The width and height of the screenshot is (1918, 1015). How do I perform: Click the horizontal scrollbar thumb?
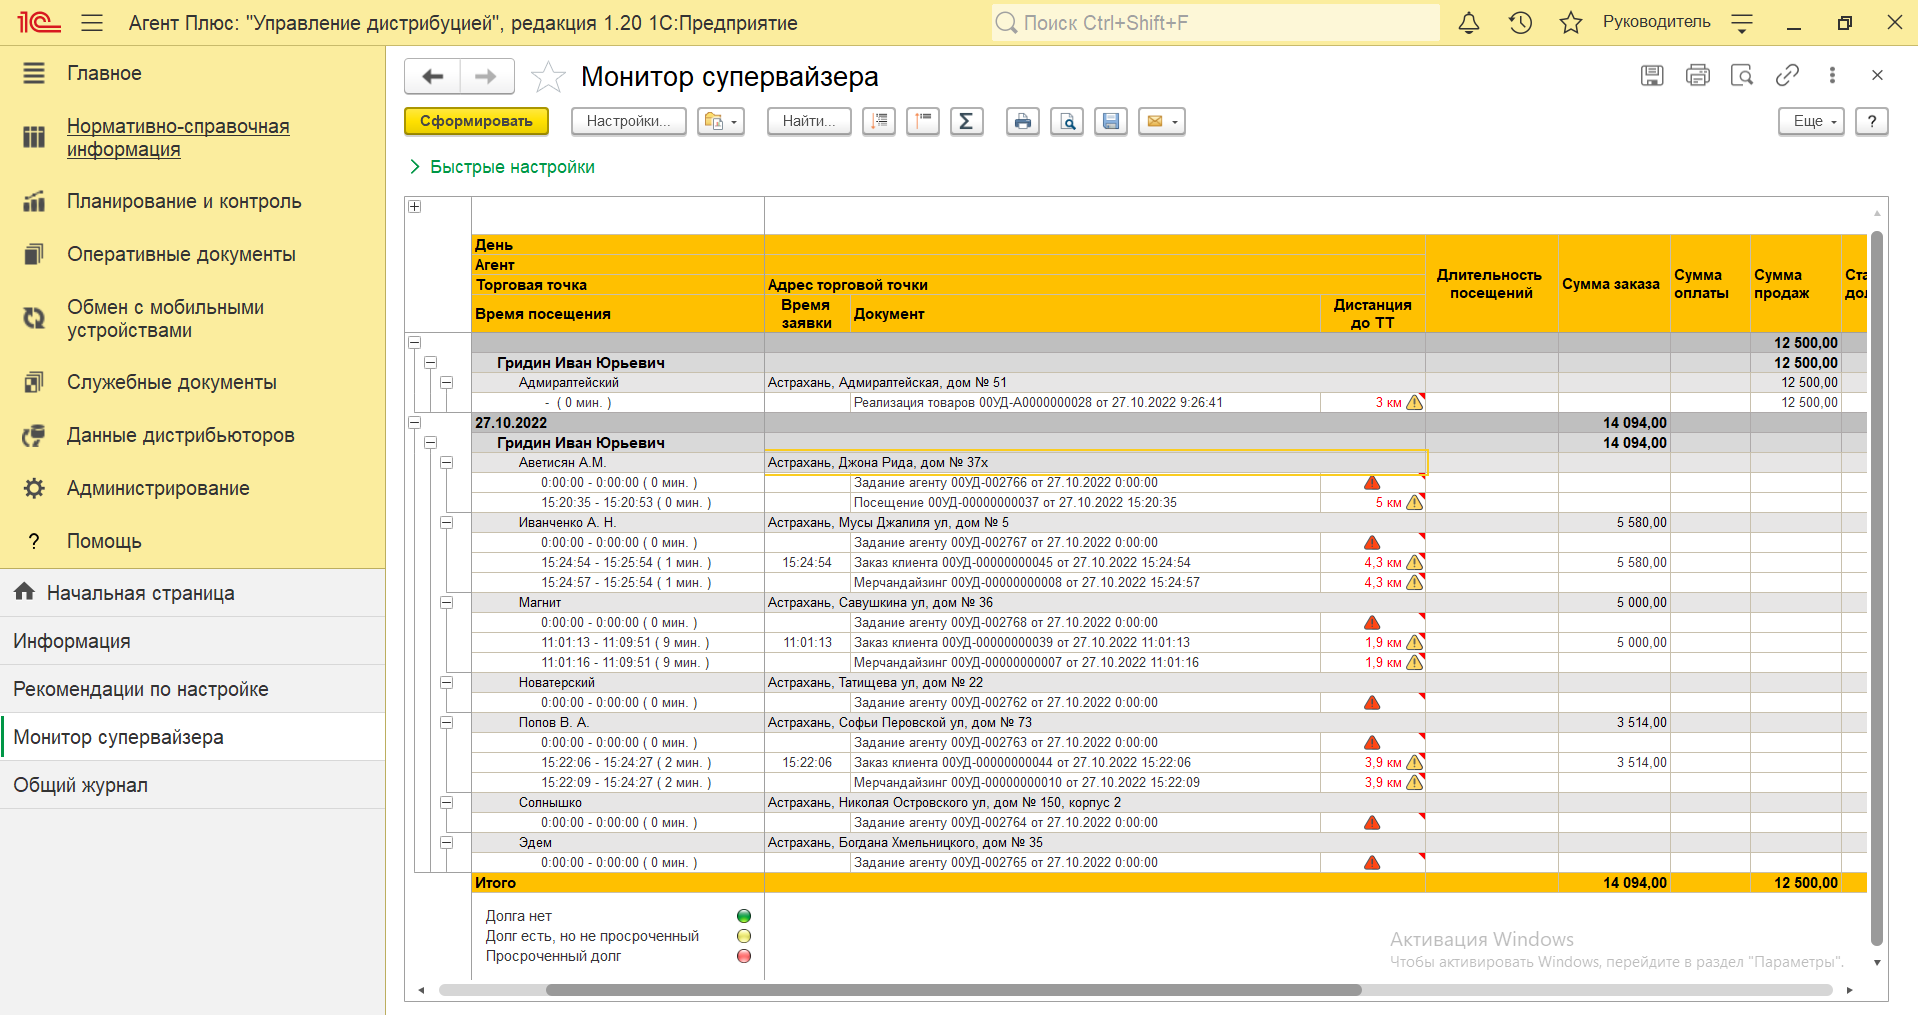point(953,990)
